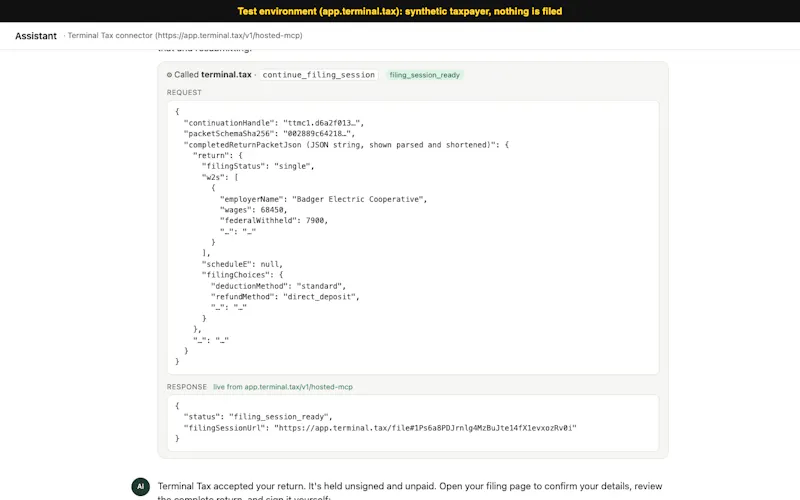Click 'live from app.terminal.tax/v1/hosted-mcp' text
800x500 pixels.
[x=283, y=387]
